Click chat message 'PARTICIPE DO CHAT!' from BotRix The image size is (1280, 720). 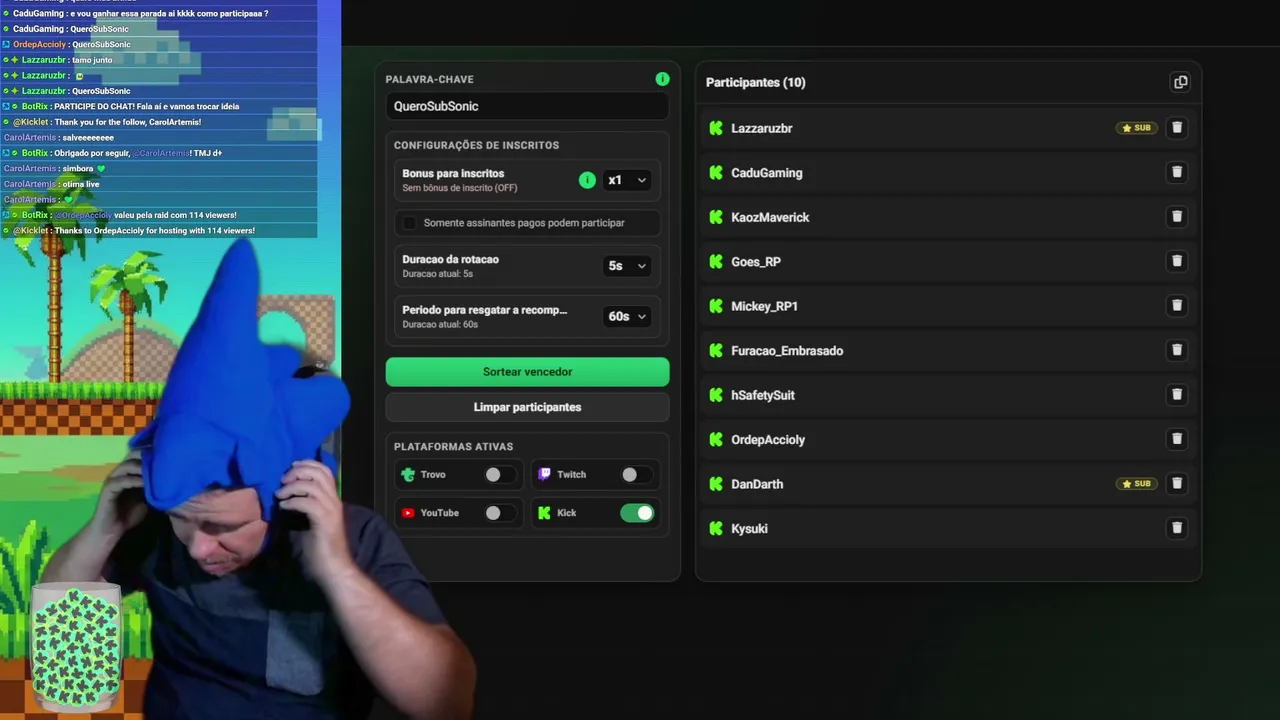click(147, 106)
